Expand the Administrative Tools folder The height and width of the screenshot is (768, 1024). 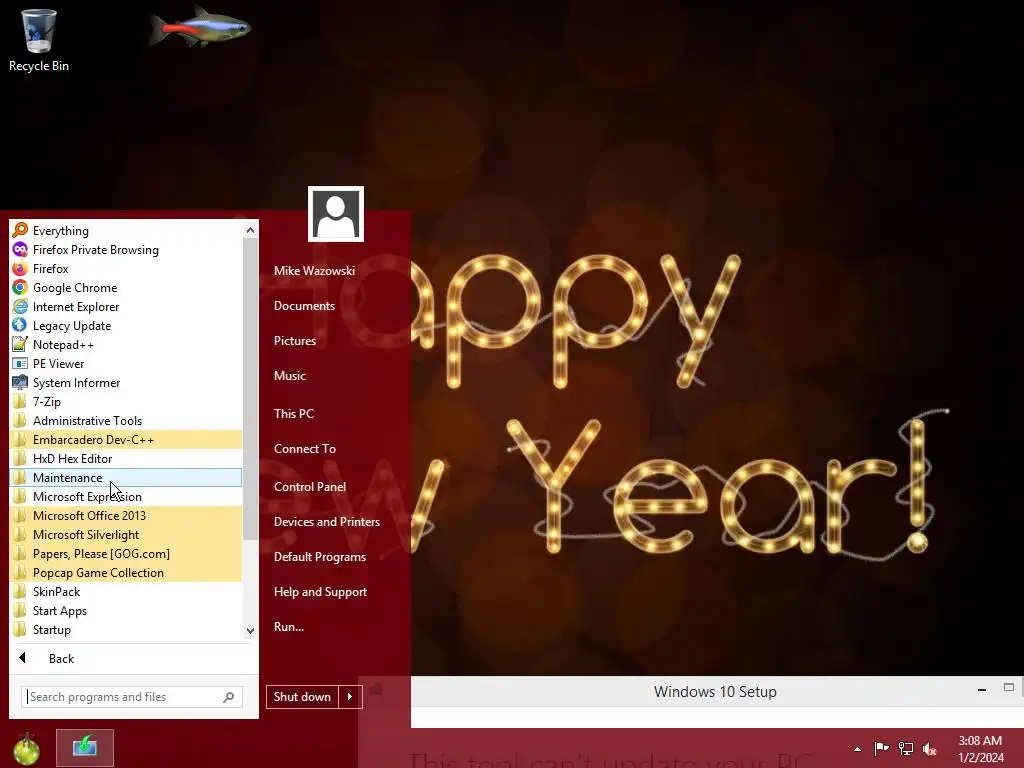point(126,421)
